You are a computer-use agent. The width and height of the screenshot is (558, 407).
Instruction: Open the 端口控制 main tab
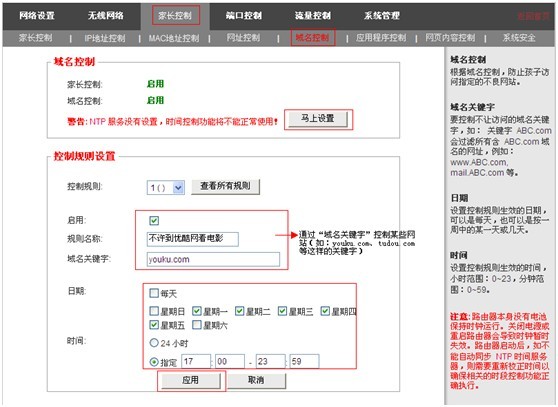tap(244, 15)
